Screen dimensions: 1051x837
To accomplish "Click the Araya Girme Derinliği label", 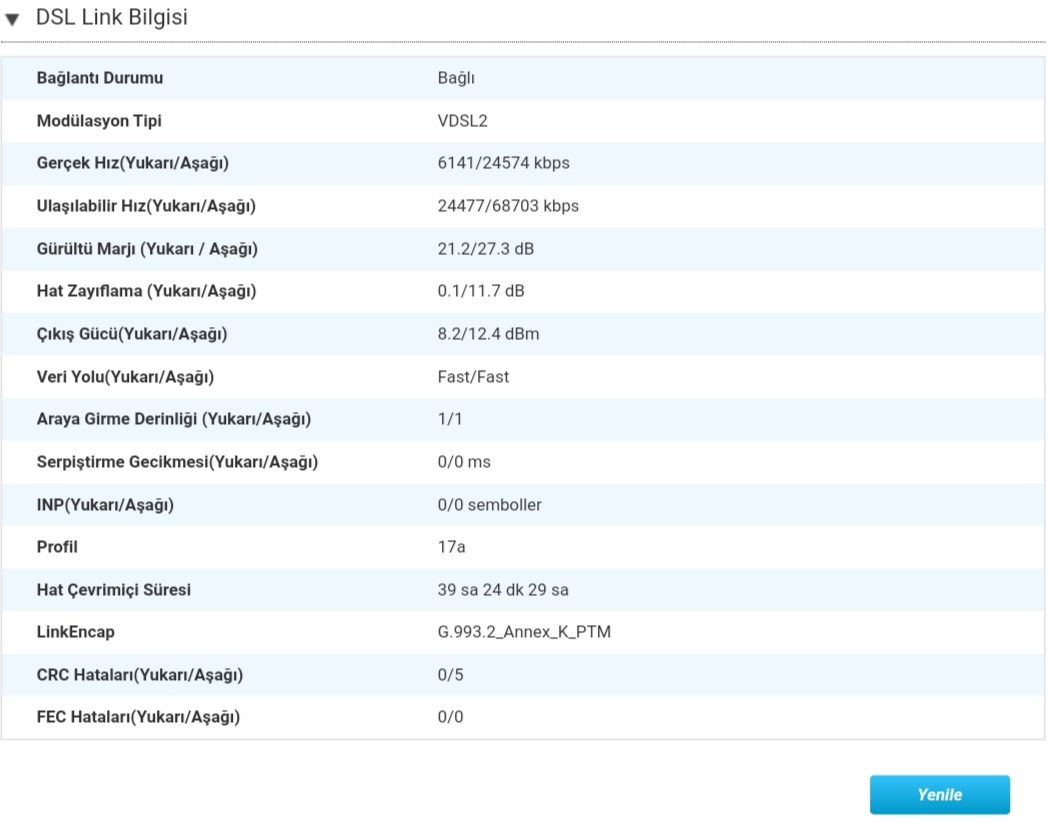I will (x=174, y=420).
